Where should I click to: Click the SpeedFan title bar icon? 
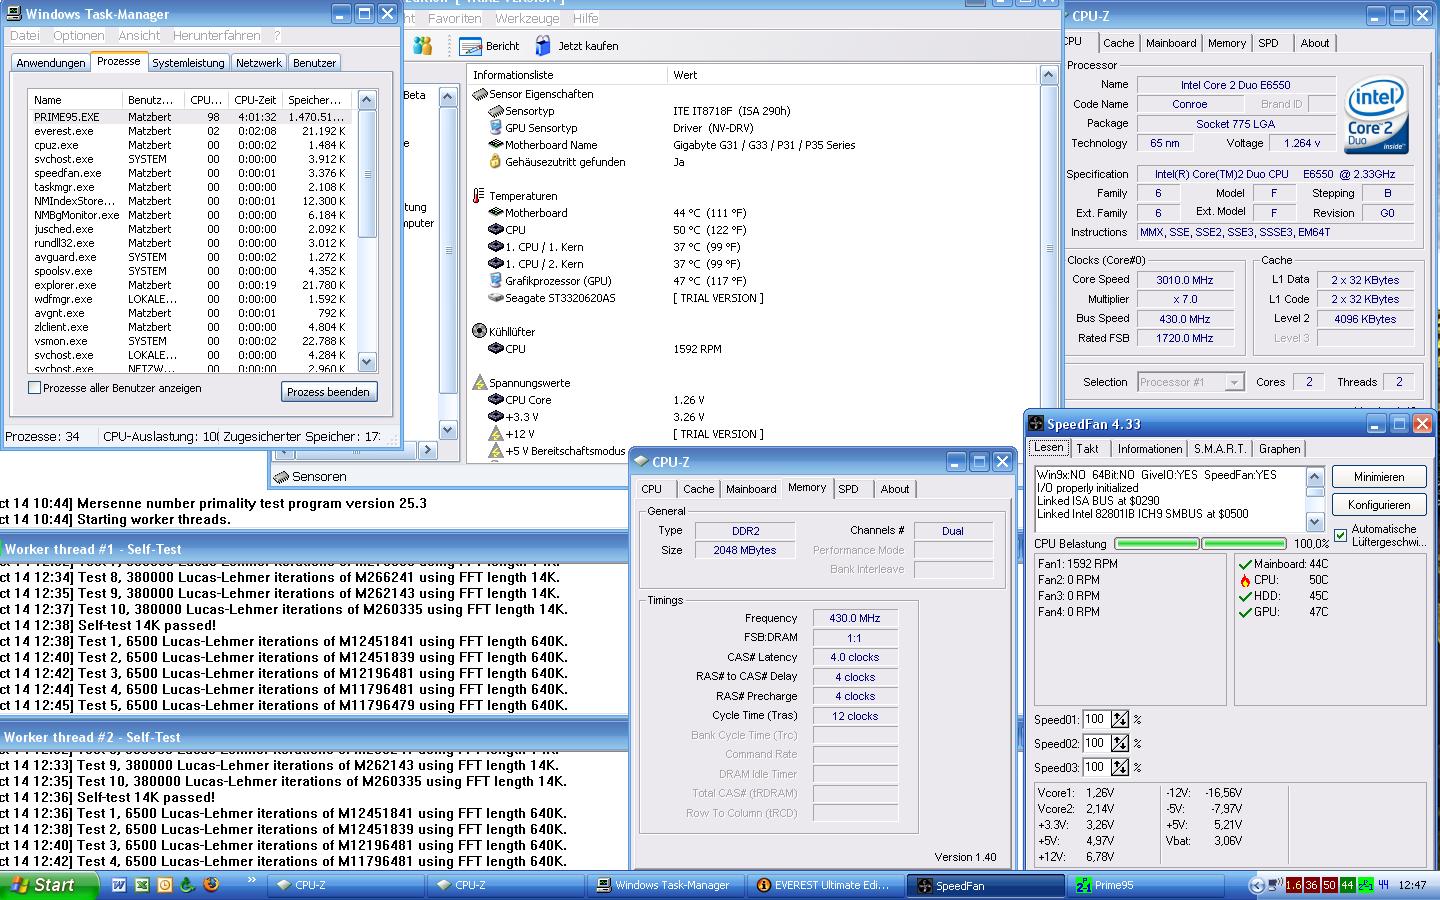point(1036,424)
